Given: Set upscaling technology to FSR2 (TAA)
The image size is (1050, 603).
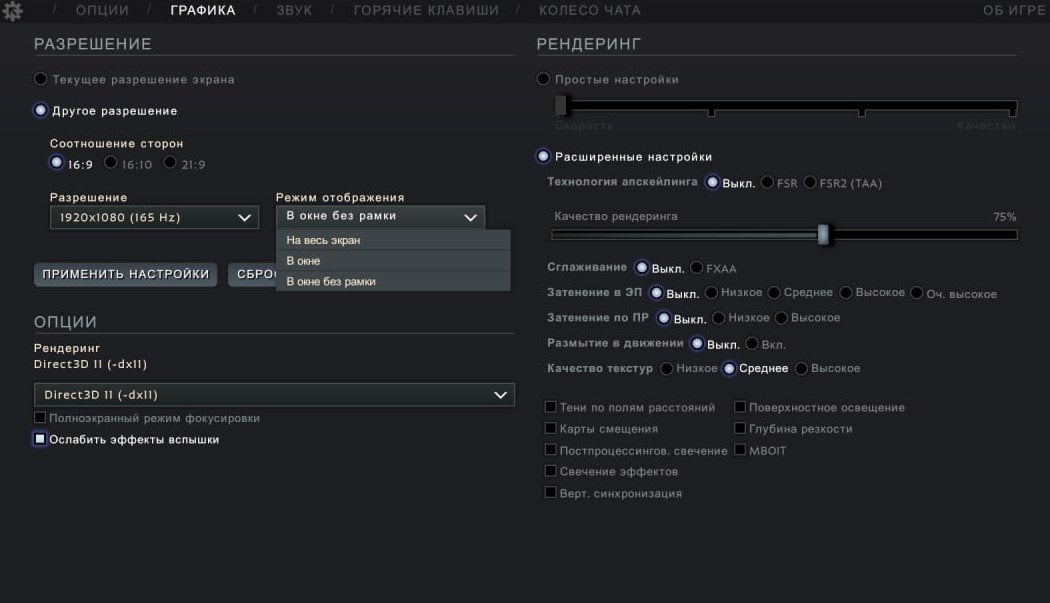Looking at the screenshot, I should coord(810,182).
